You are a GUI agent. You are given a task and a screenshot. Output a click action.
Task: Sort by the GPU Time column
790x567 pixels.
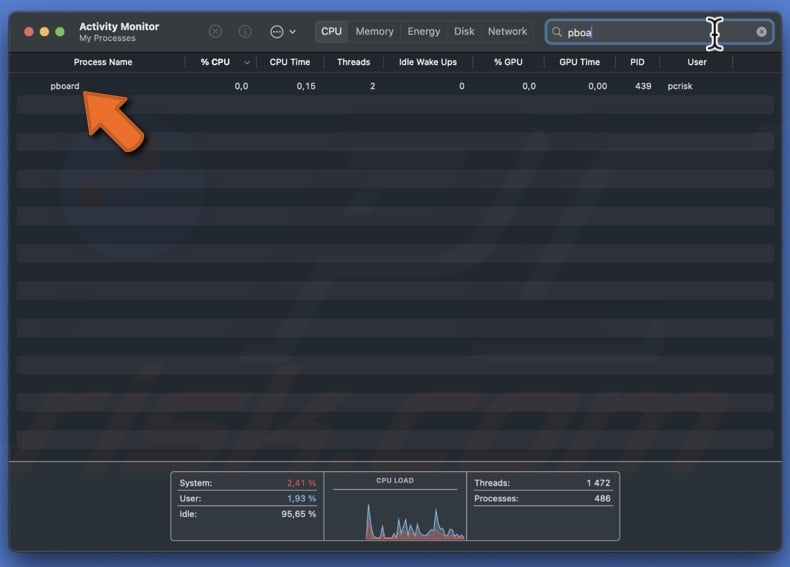(x=579, y=62)
